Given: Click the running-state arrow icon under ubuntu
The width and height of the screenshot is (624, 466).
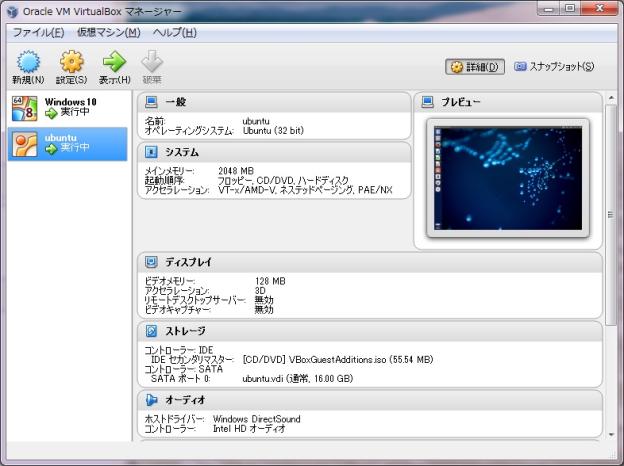Looking at the screenshot, I should tap(51, 149).
